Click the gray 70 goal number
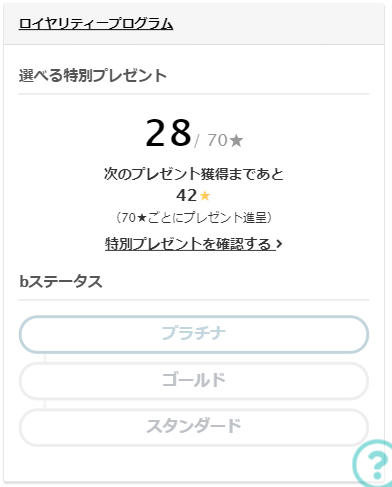The width and height of the screenshot is (392, 487). (x=218, y=140)
